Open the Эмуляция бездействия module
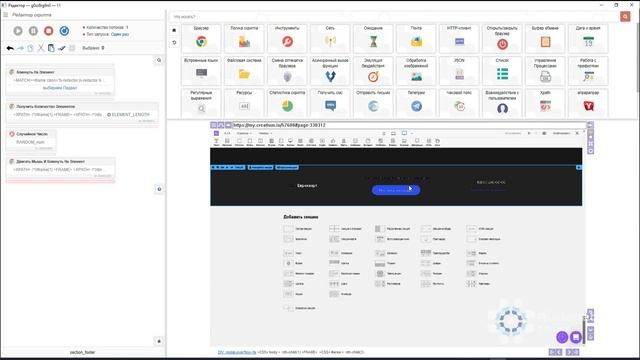Image resolution: width=640 pixels, height=360 pixels. pyautogui.click(x=373, y=71)
